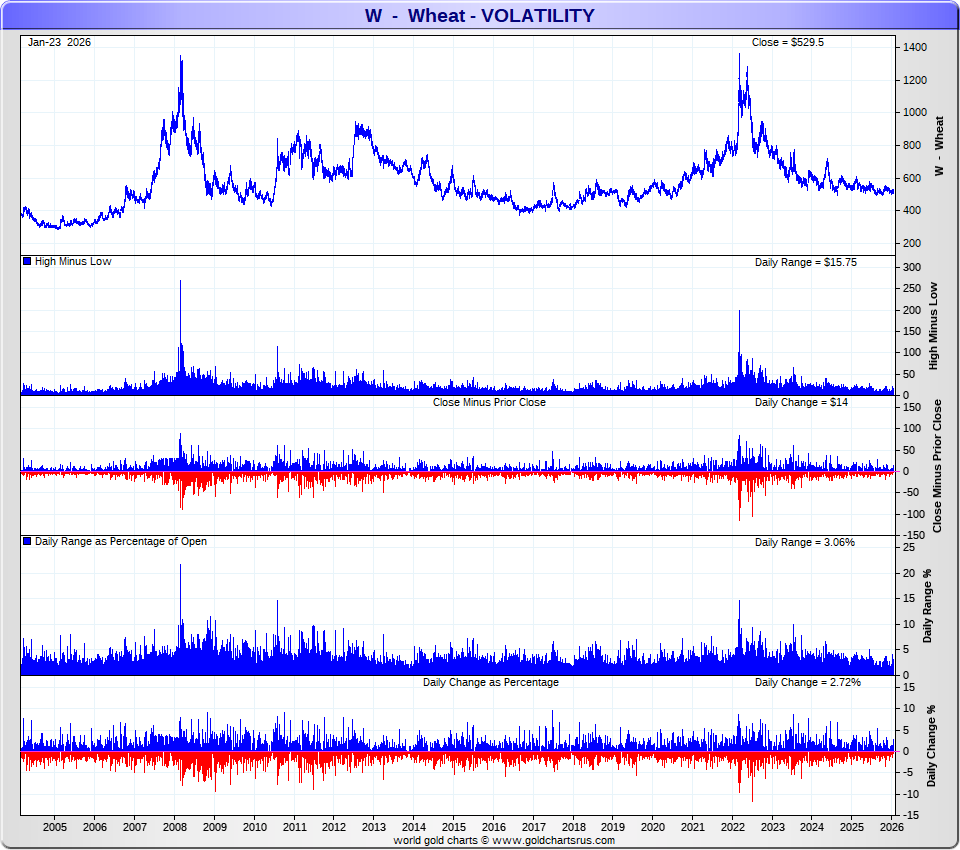Click the 'Daily Range = $15.75' readout
The width and height of the screenshot is (960, 850).
click(x=805, y=262)
